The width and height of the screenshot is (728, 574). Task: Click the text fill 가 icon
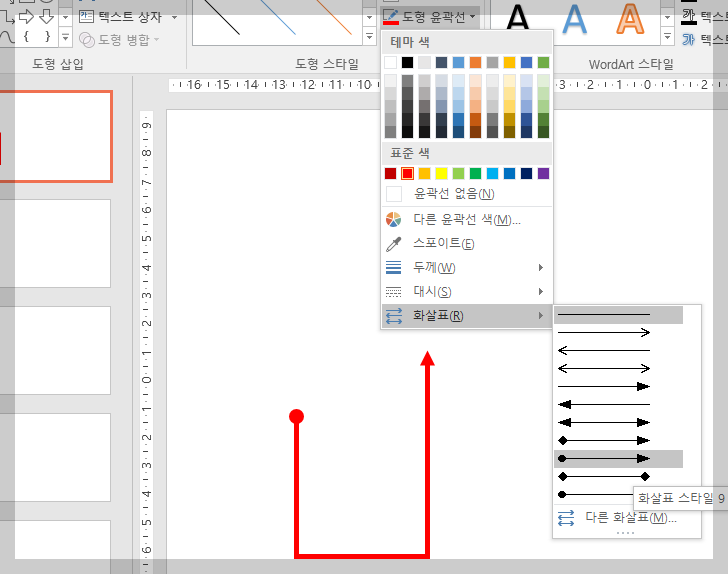point(689,17)
